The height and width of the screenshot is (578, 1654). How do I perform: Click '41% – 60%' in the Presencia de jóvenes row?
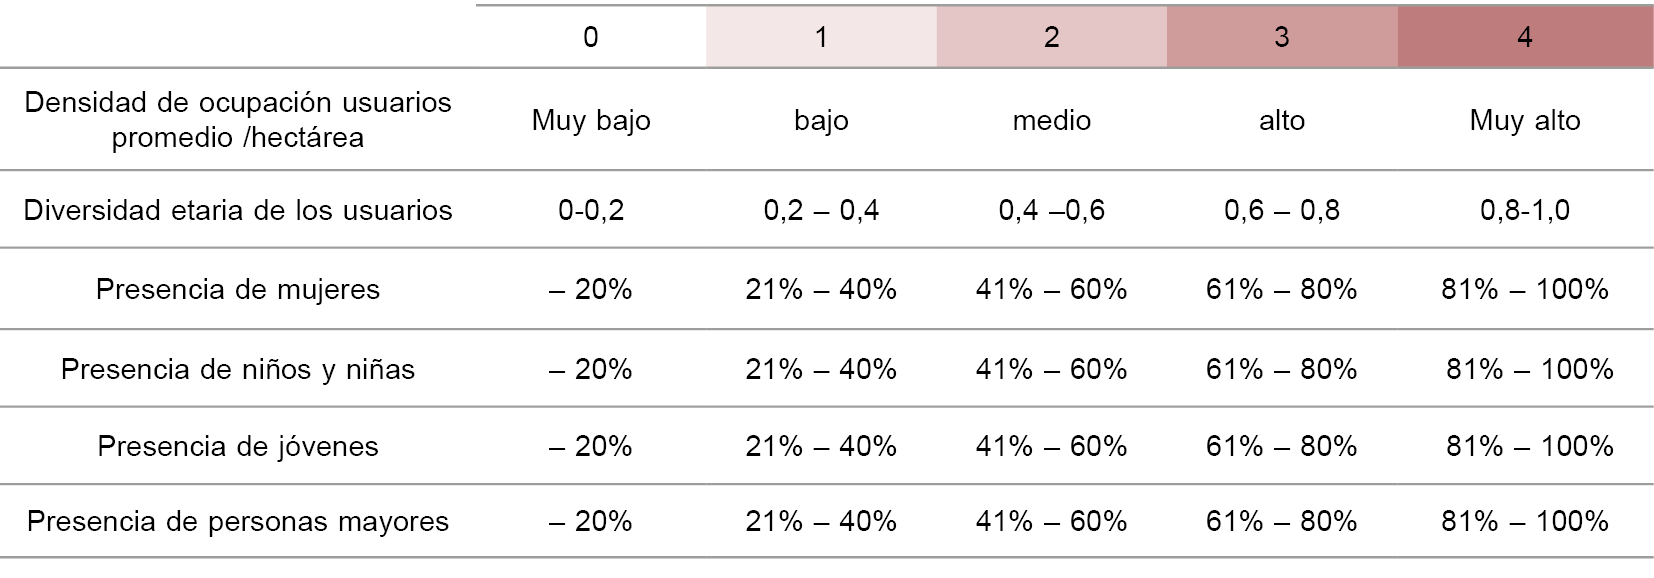(x=1051, y=446)
